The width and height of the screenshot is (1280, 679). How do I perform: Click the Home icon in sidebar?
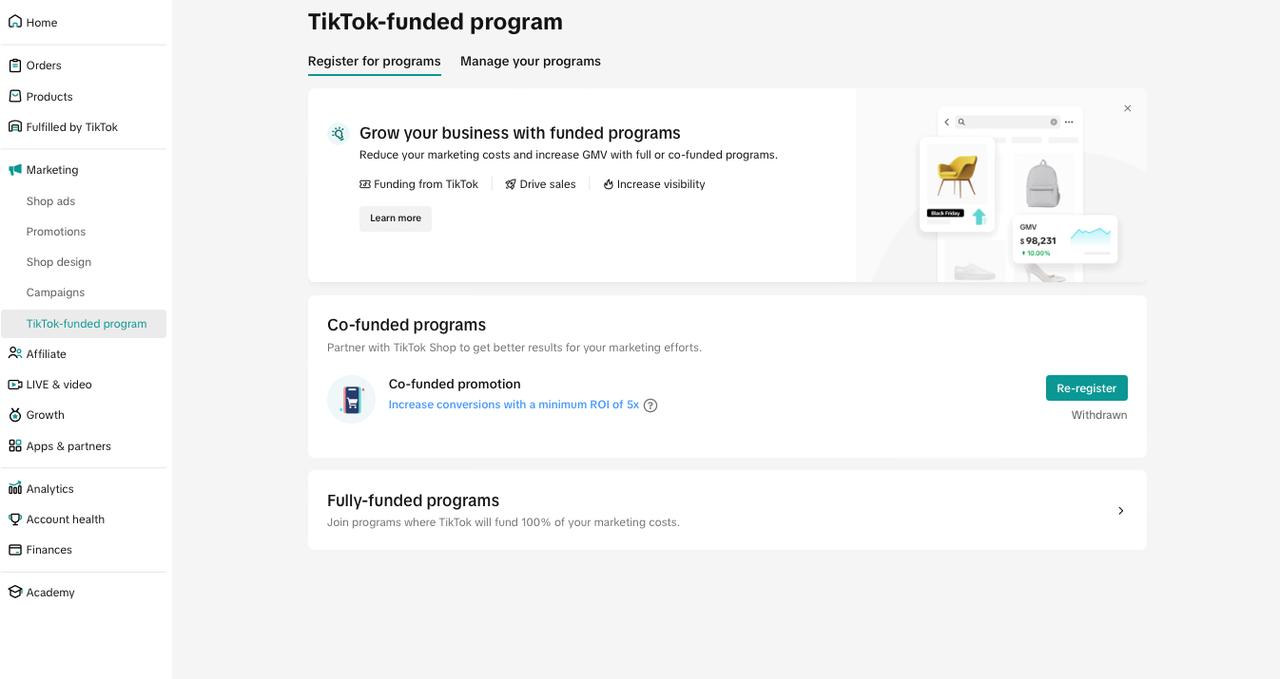point(15,22)
